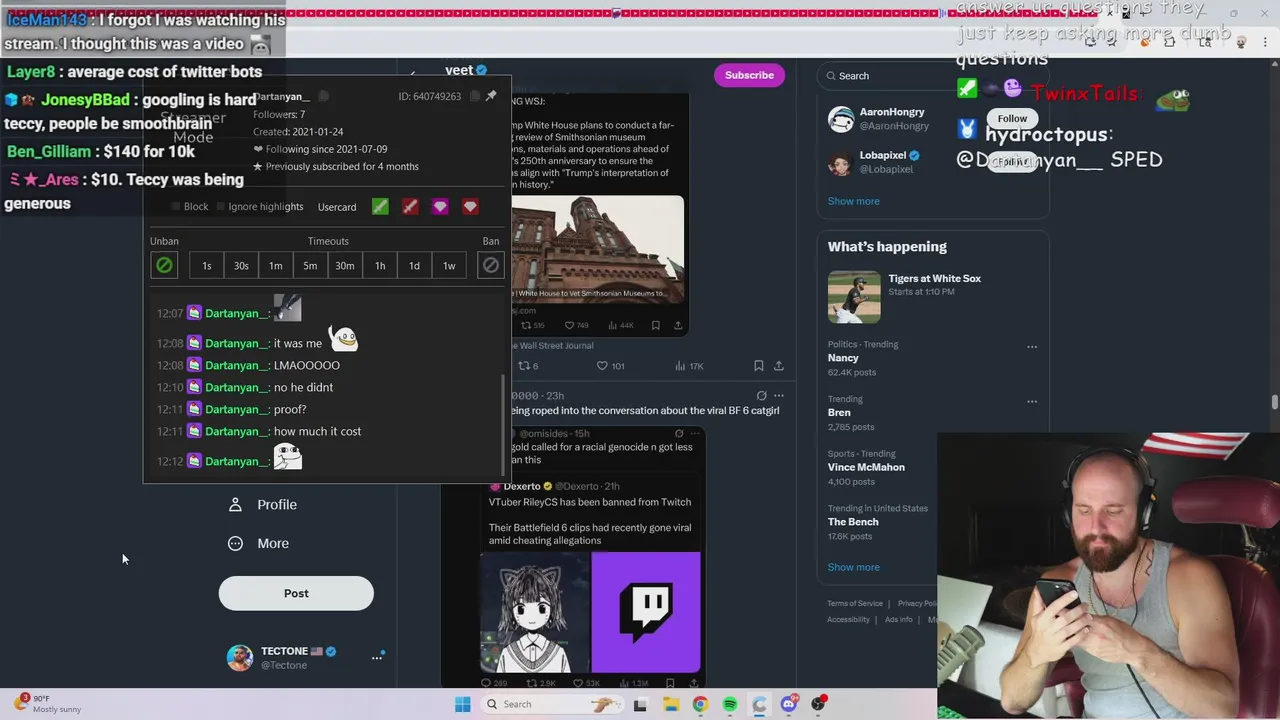Click the Twitter page scrollbar thumb

[x=1274, y=402]
